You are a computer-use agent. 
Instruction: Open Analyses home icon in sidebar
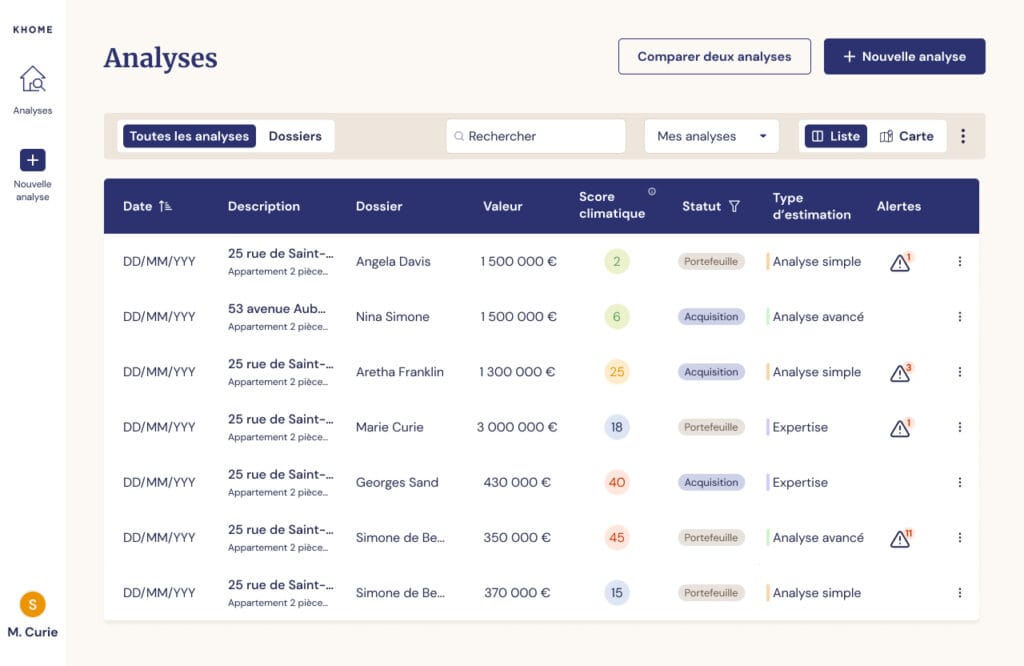click(33, 79)
